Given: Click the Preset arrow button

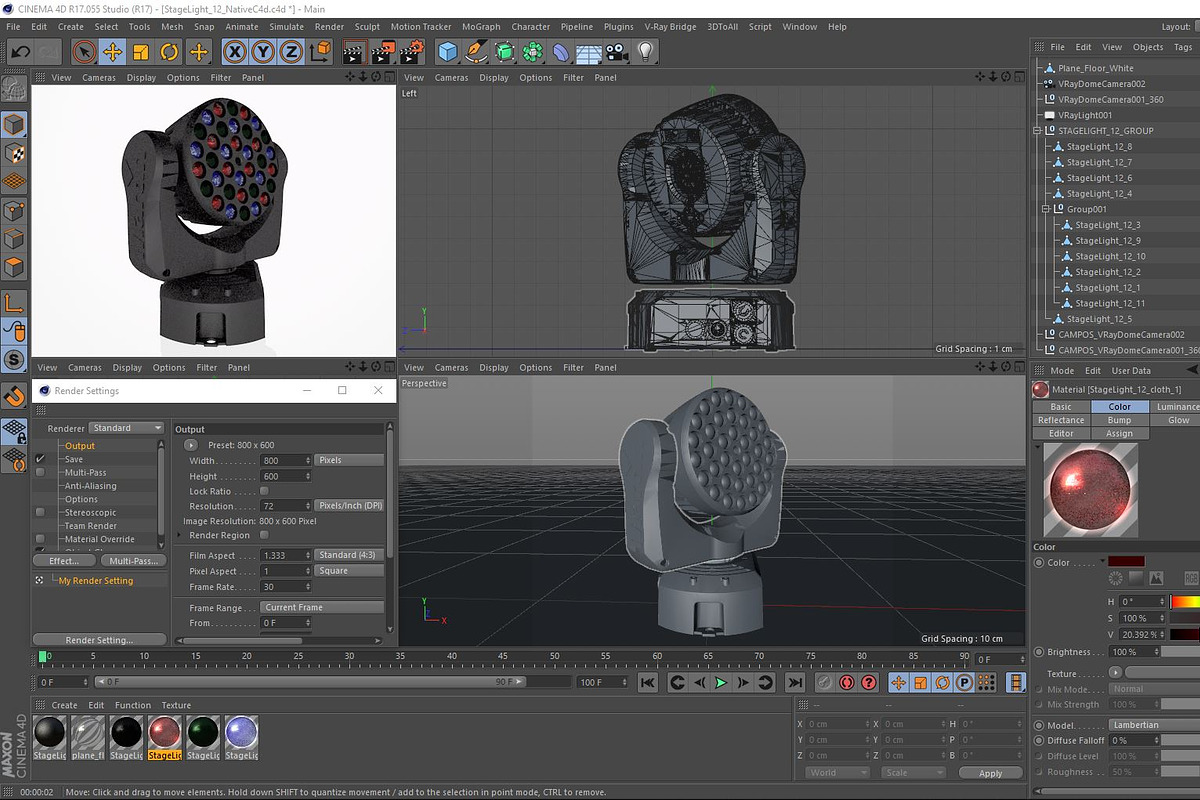Looking at the screenshot, I should pyautogui.click(x=192, y=445).
